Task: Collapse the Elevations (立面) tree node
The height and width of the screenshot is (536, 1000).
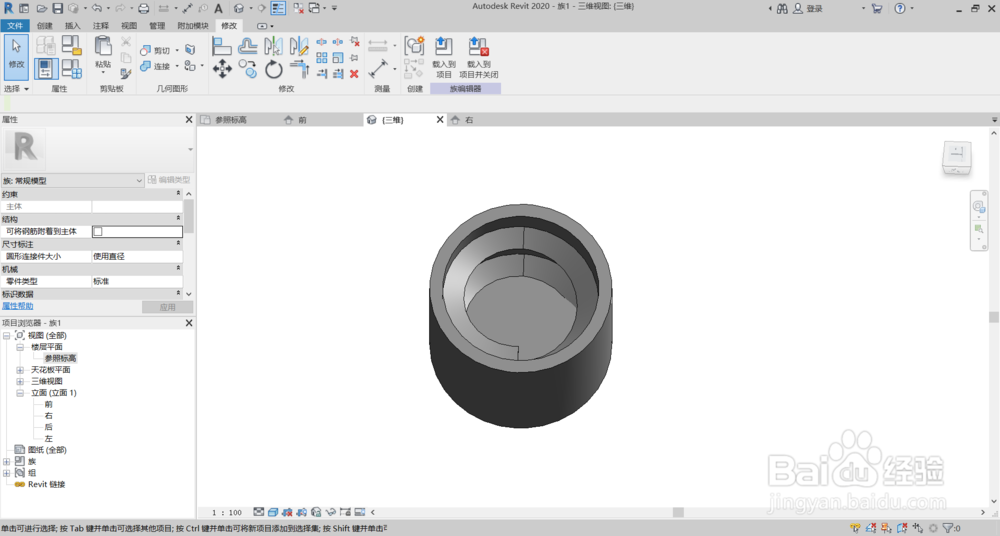Action: coord(20,393)
